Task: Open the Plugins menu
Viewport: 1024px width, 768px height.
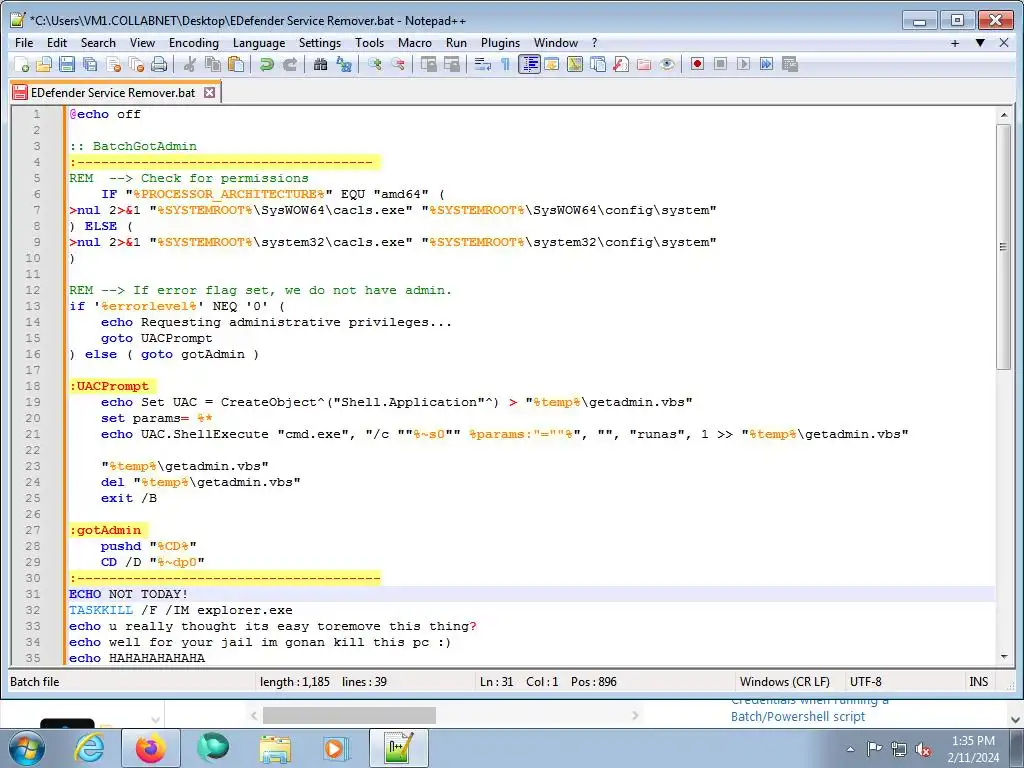Action: 500,42
